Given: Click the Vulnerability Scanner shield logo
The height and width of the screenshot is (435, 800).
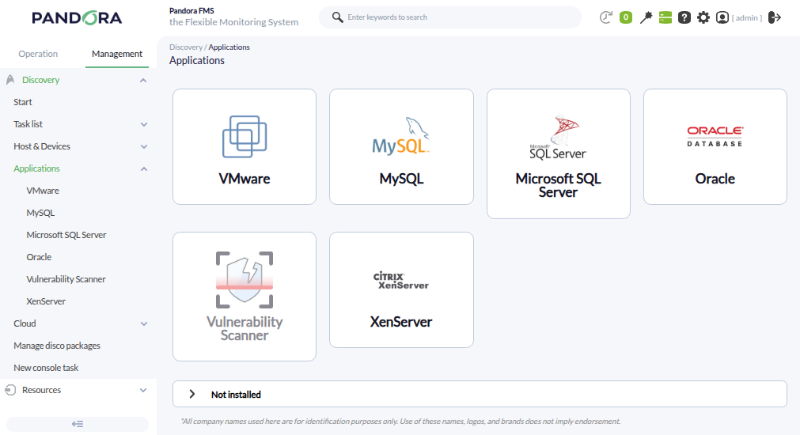Looking at the screenshot, I should tap(244, 280).
